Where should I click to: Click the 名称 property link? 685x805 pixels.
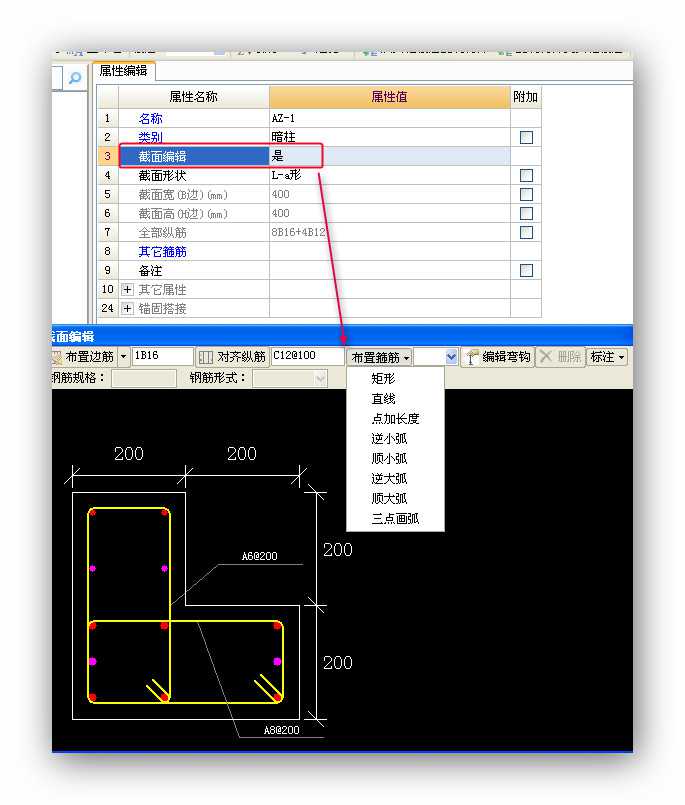point(150,119)
